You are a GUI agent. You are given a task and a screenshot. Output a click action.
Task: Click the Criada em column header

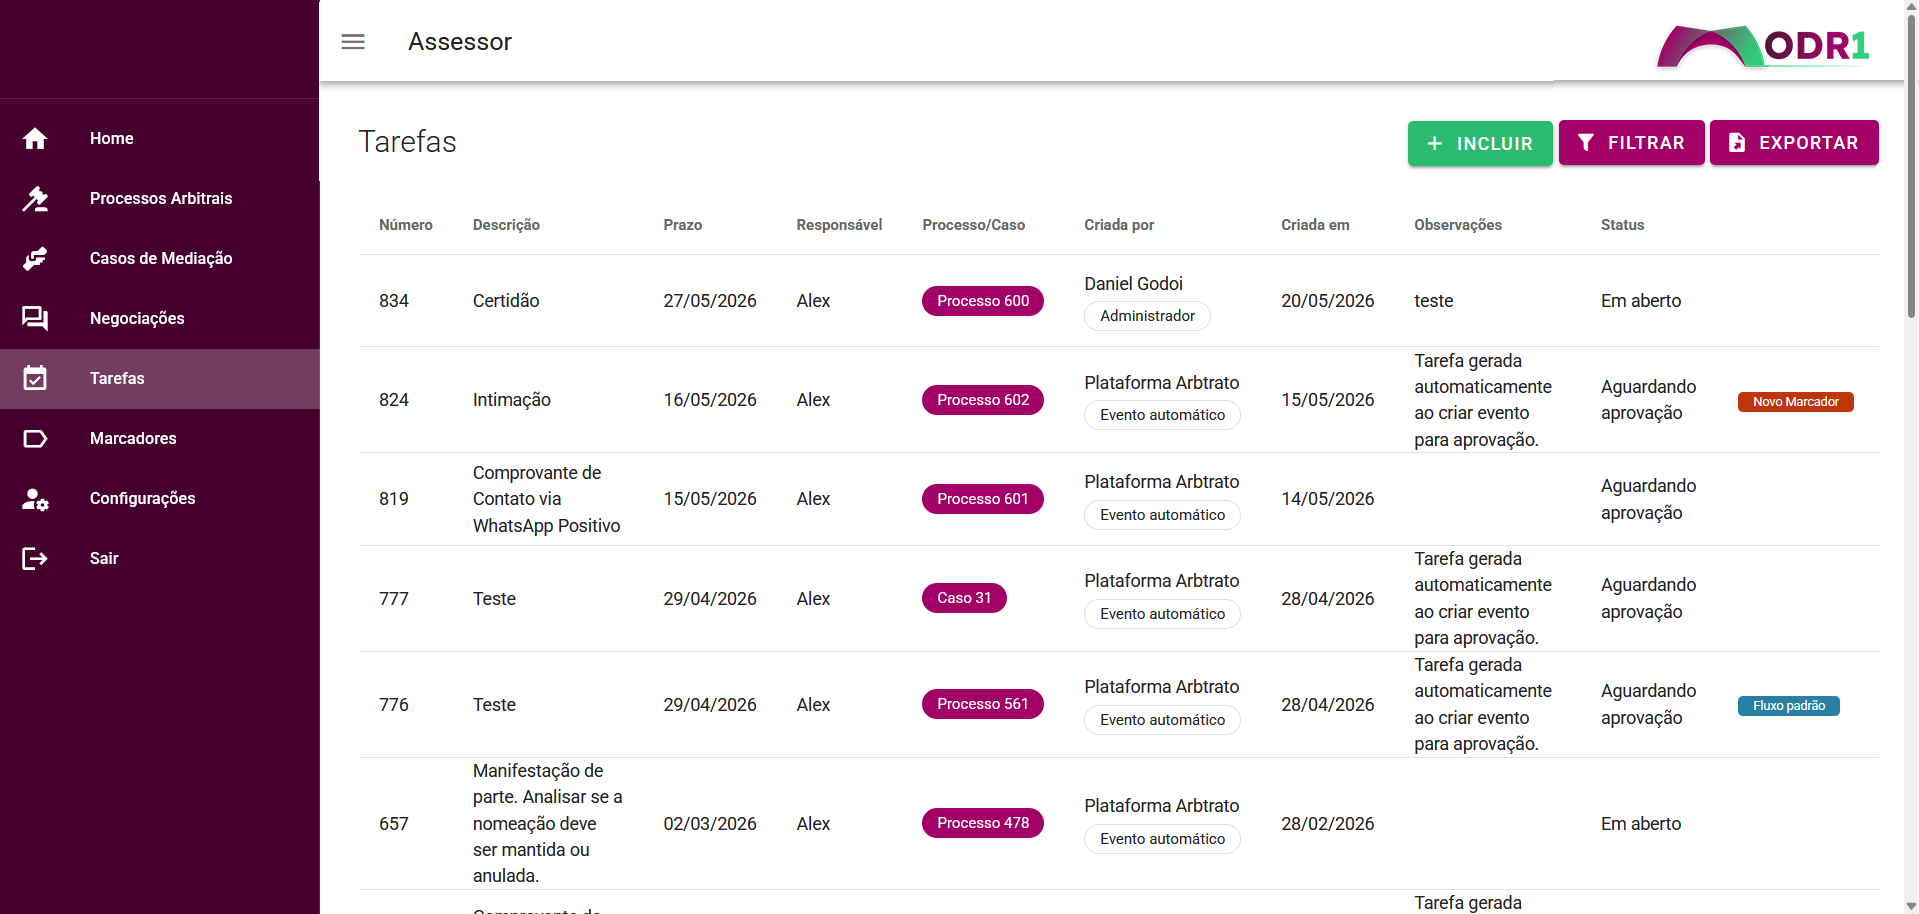pos(1315,225)
